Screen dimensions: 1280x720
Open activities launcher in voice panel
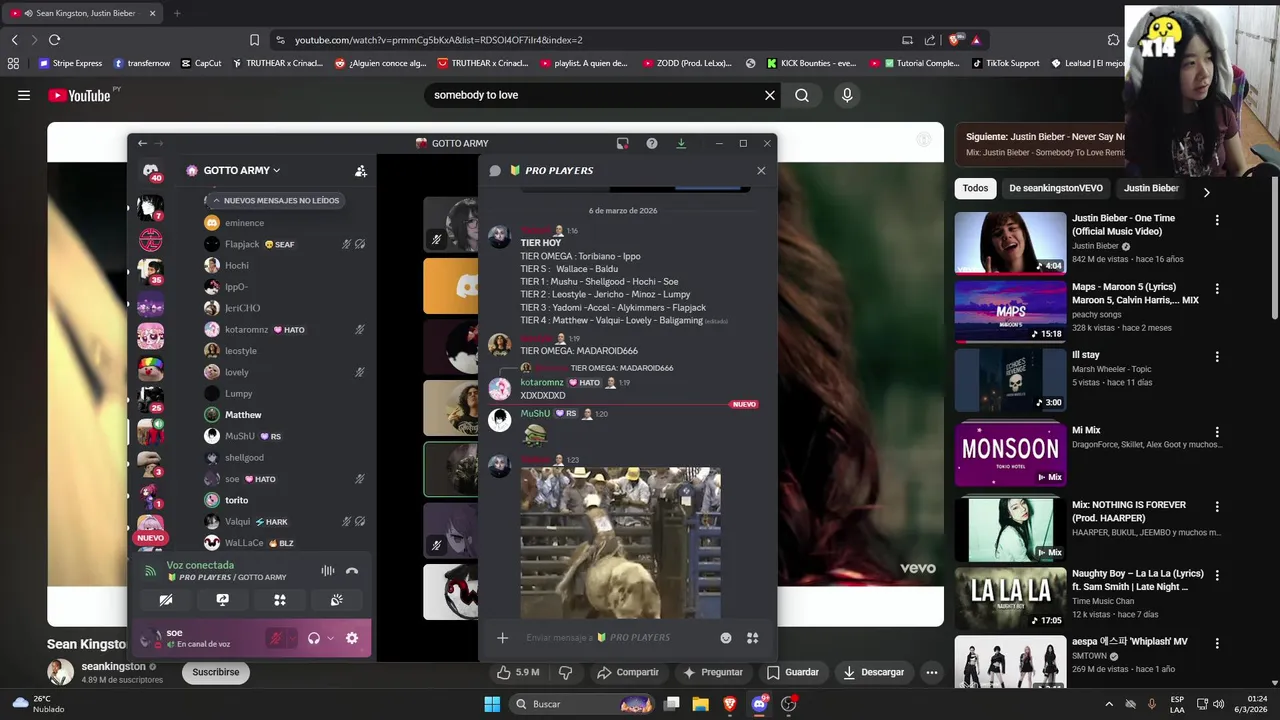(280, 600)
